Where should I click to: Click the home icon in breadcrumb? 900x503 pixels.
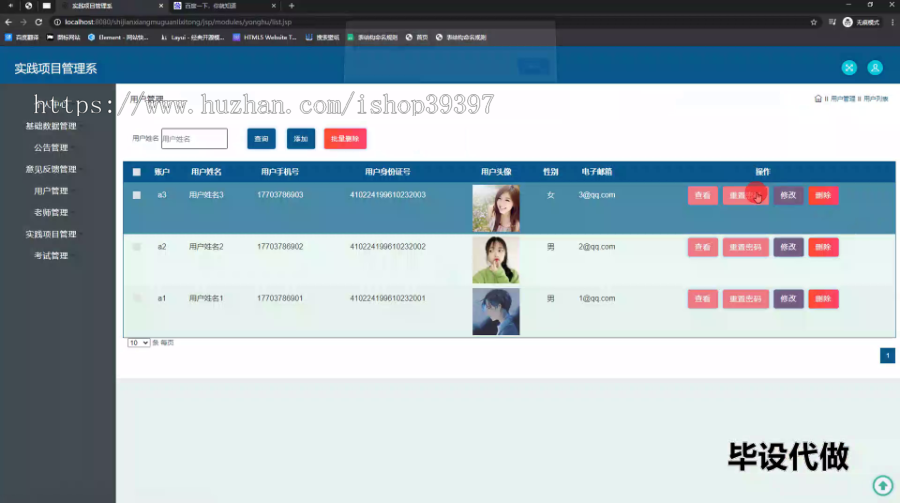tap(818, 99)
